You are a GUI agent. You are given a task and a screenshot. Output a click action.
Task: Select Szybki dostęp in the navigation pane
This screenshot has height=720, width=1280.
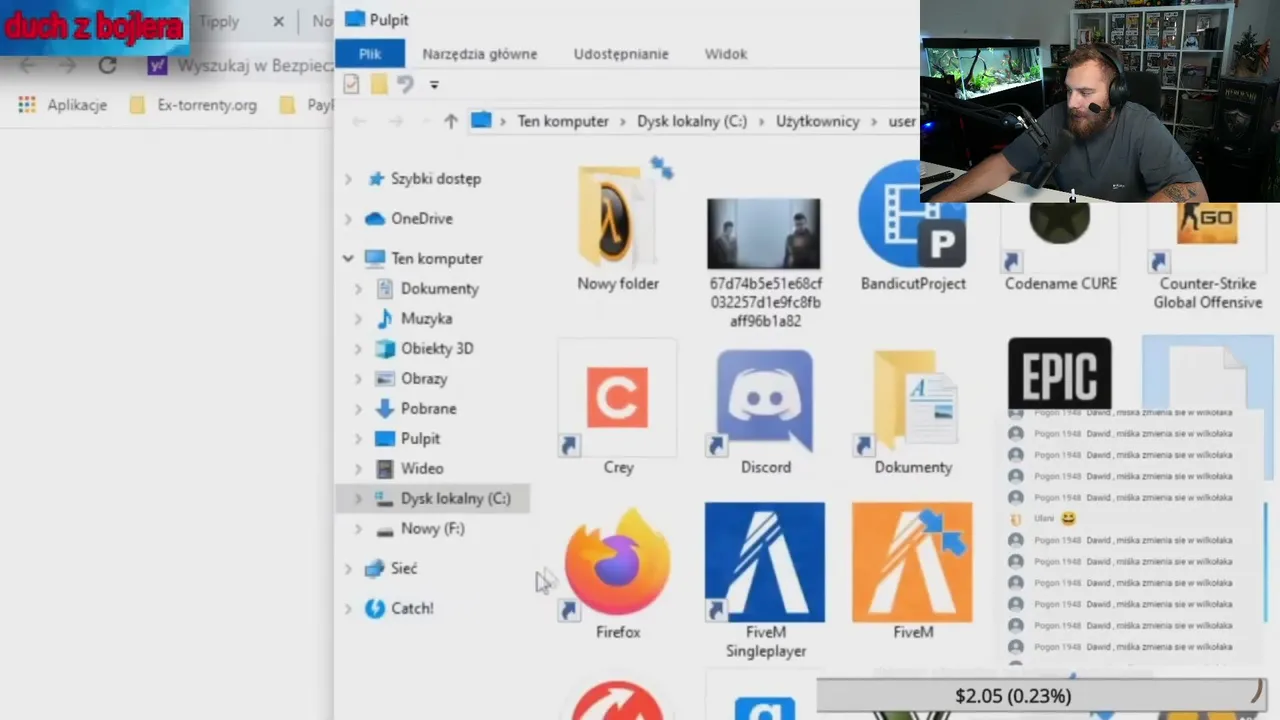[x=435, y=179]
